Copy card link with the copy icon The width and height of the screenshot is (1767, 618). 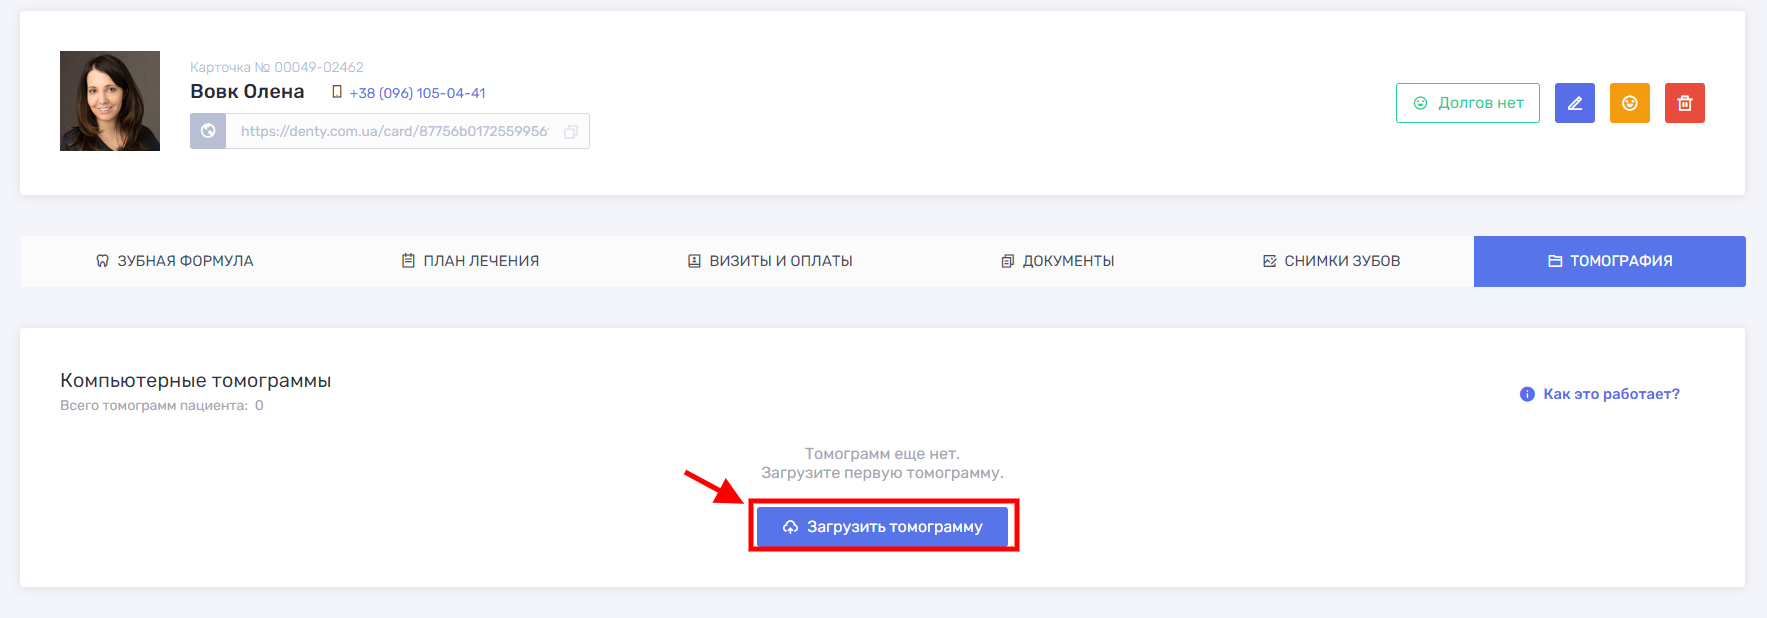[x=571, y=132]
